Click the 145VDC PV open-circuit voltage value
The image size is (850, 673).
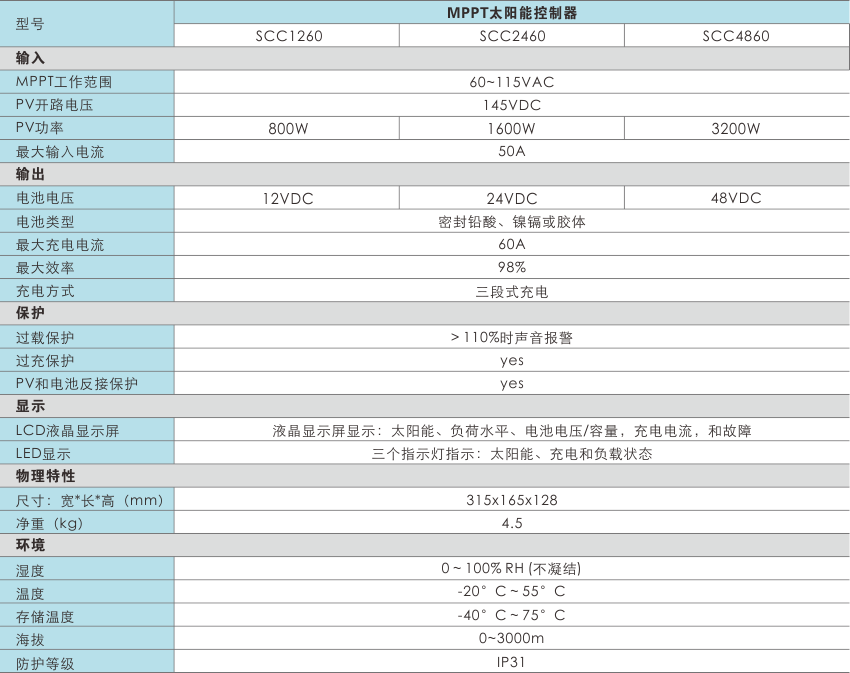click(511, 105)
